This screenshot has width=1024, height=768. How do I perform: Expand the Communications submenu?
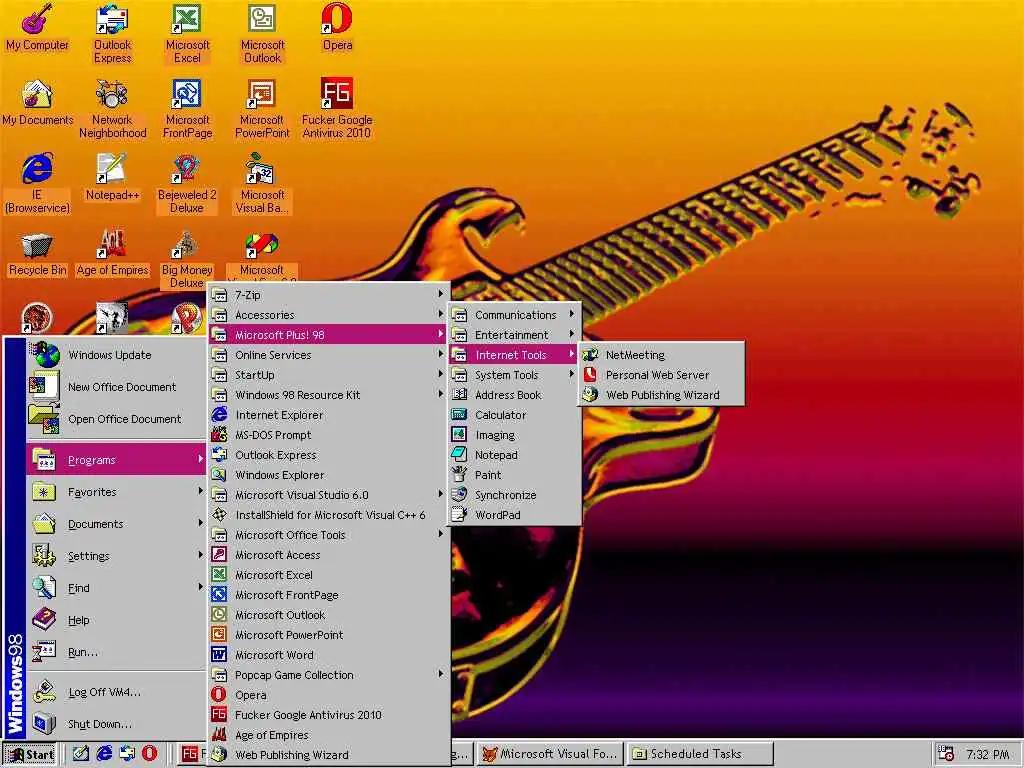tap(514, 315)
